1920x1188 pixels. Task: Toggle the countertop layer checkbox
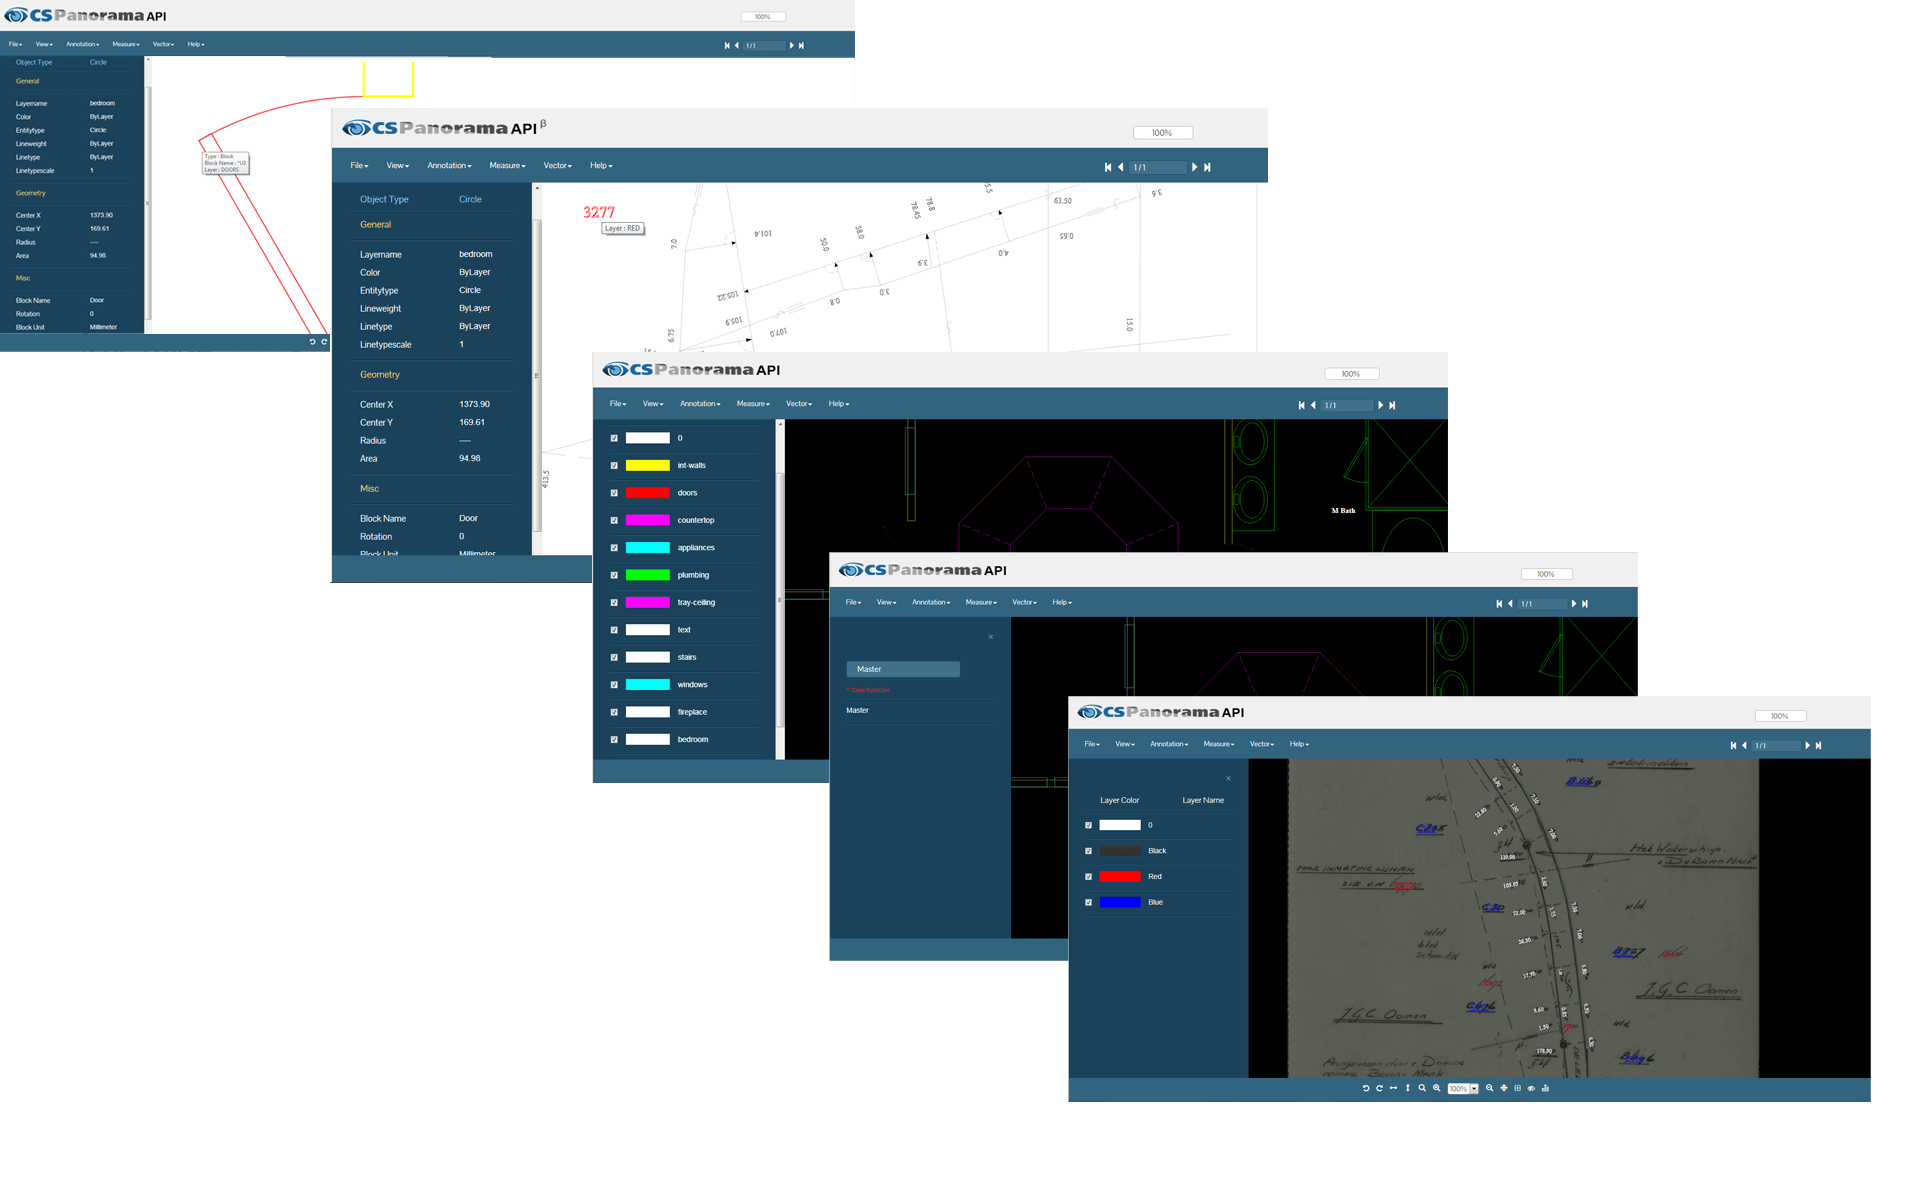point(614,520)
